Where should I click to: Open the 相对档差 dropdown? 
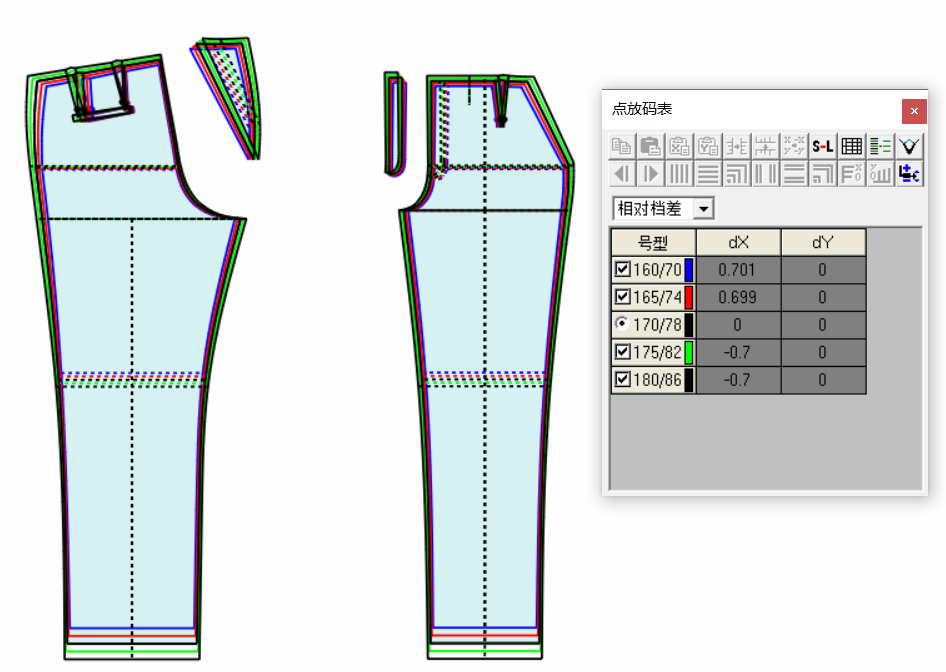[704, 209]
